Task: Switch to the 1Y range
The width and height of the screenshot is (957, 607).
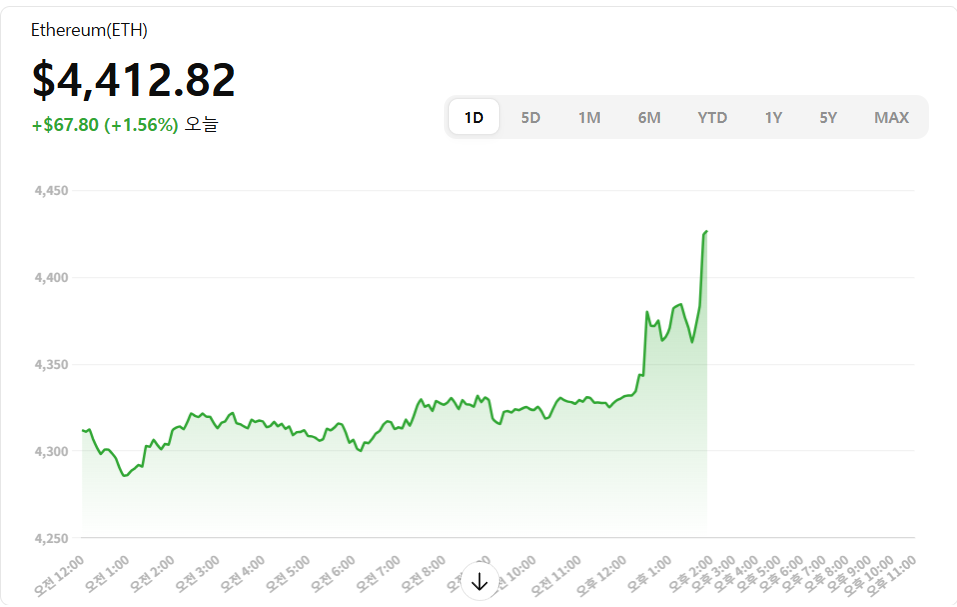Action: coord(773,117)
